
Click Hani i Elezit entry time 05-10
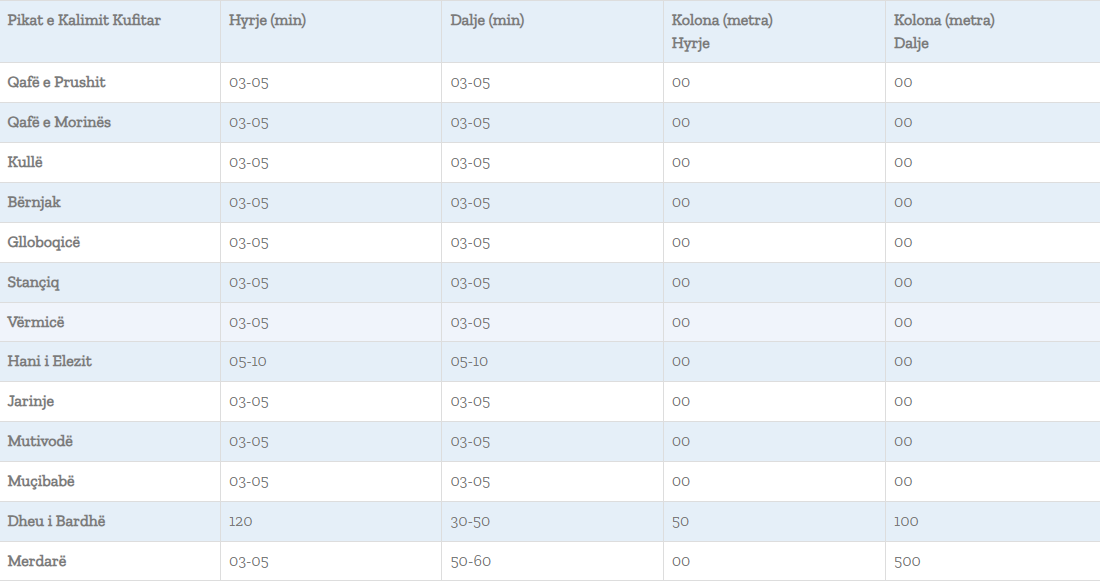click(248, 361)
